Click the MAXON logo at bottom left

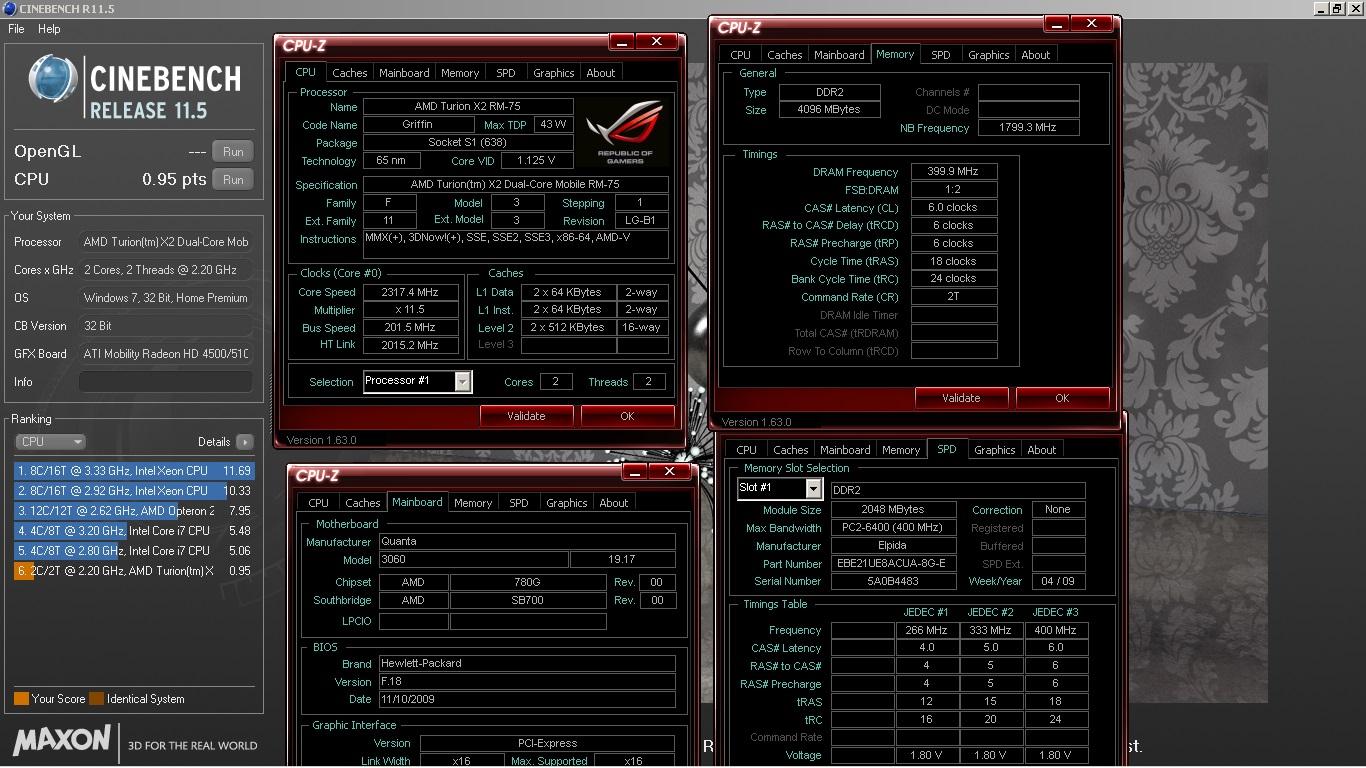[x=62, y=741]
